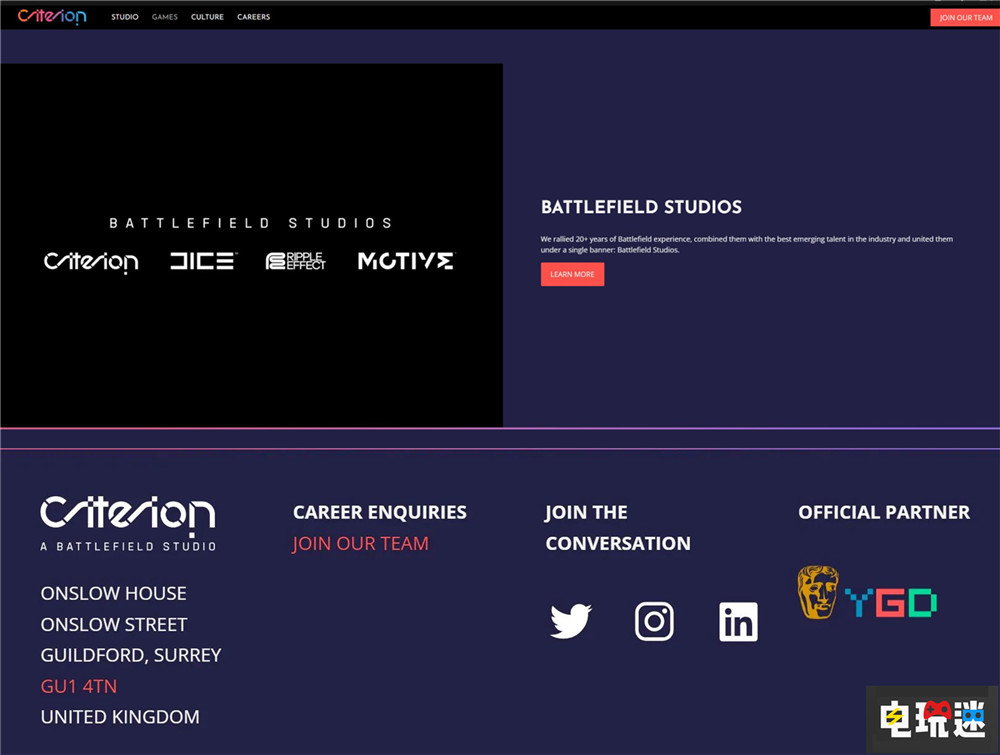Click the pixelated YGD partner logo
1000x755 pixels.
pos(890,602)
